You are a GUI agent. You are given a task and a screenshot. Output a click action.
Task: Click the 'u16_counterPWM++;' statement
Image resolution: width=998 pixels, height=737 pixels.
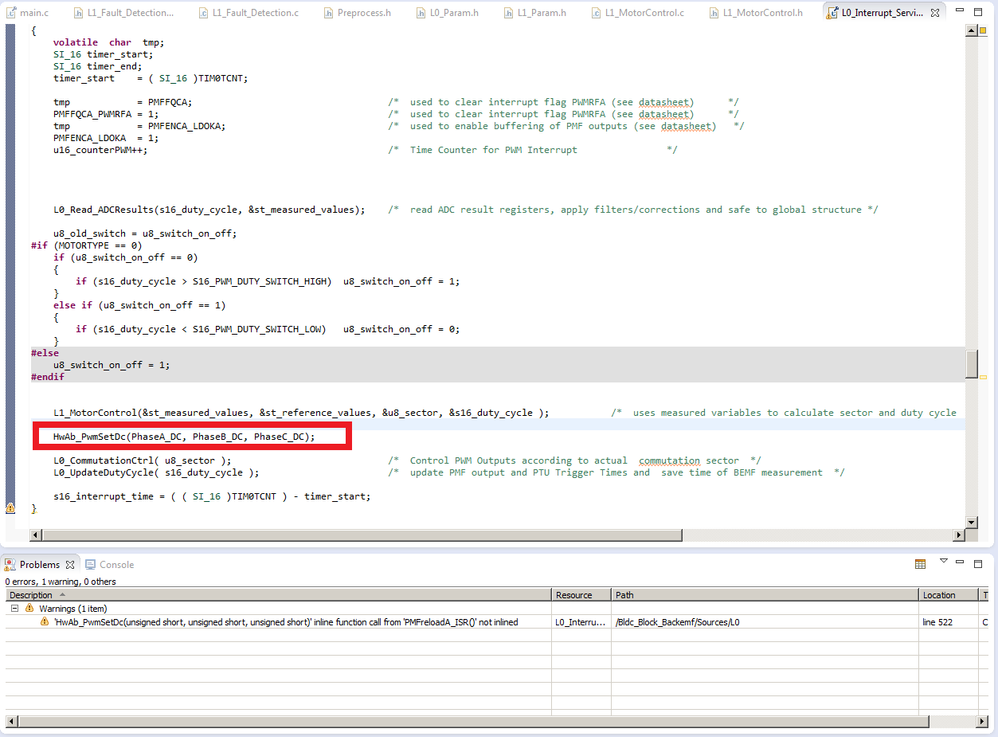(100, 150)
